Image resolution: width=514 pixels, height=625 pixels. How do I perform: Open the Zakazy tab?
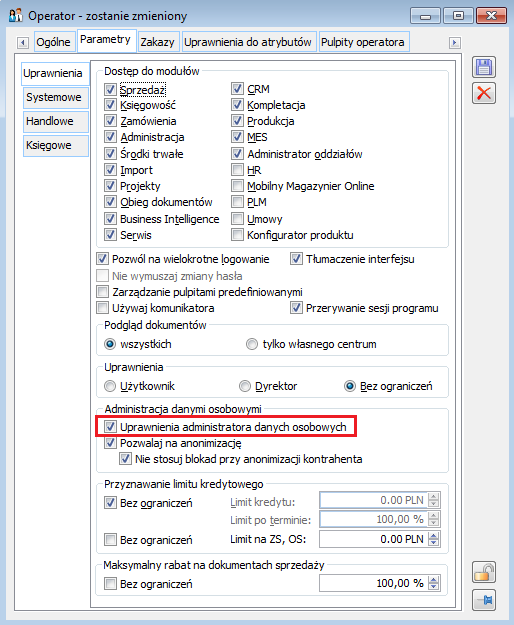pos(158,42)
